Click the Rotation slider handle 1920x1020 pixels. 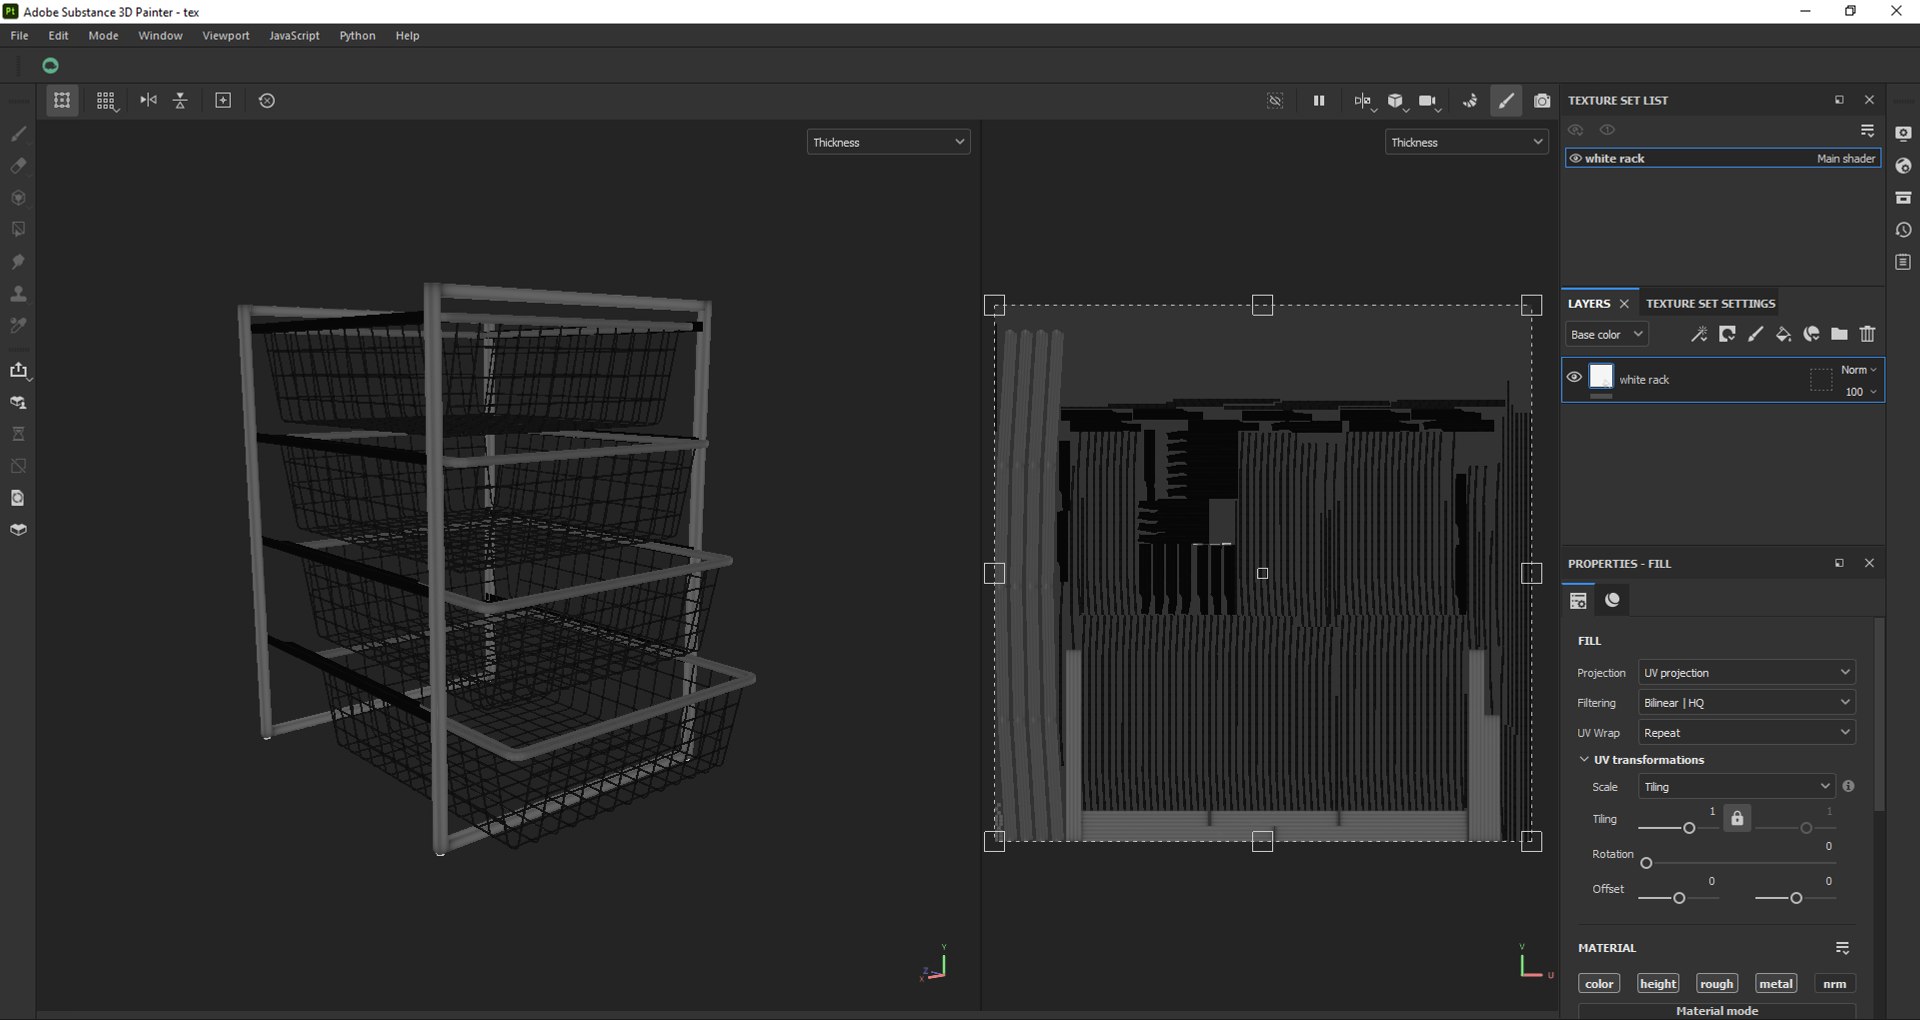[1646, 863]
